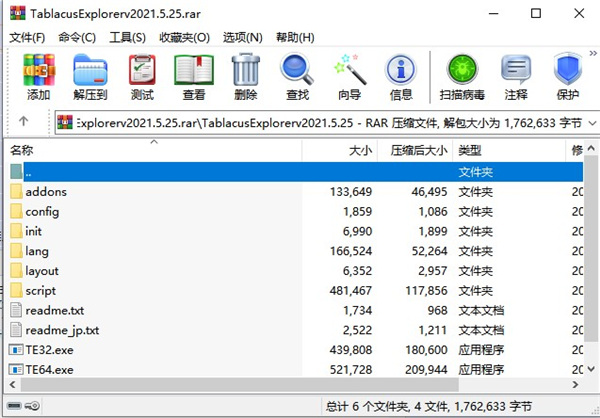
Task: Select the config folder
Action: [295, 212]
